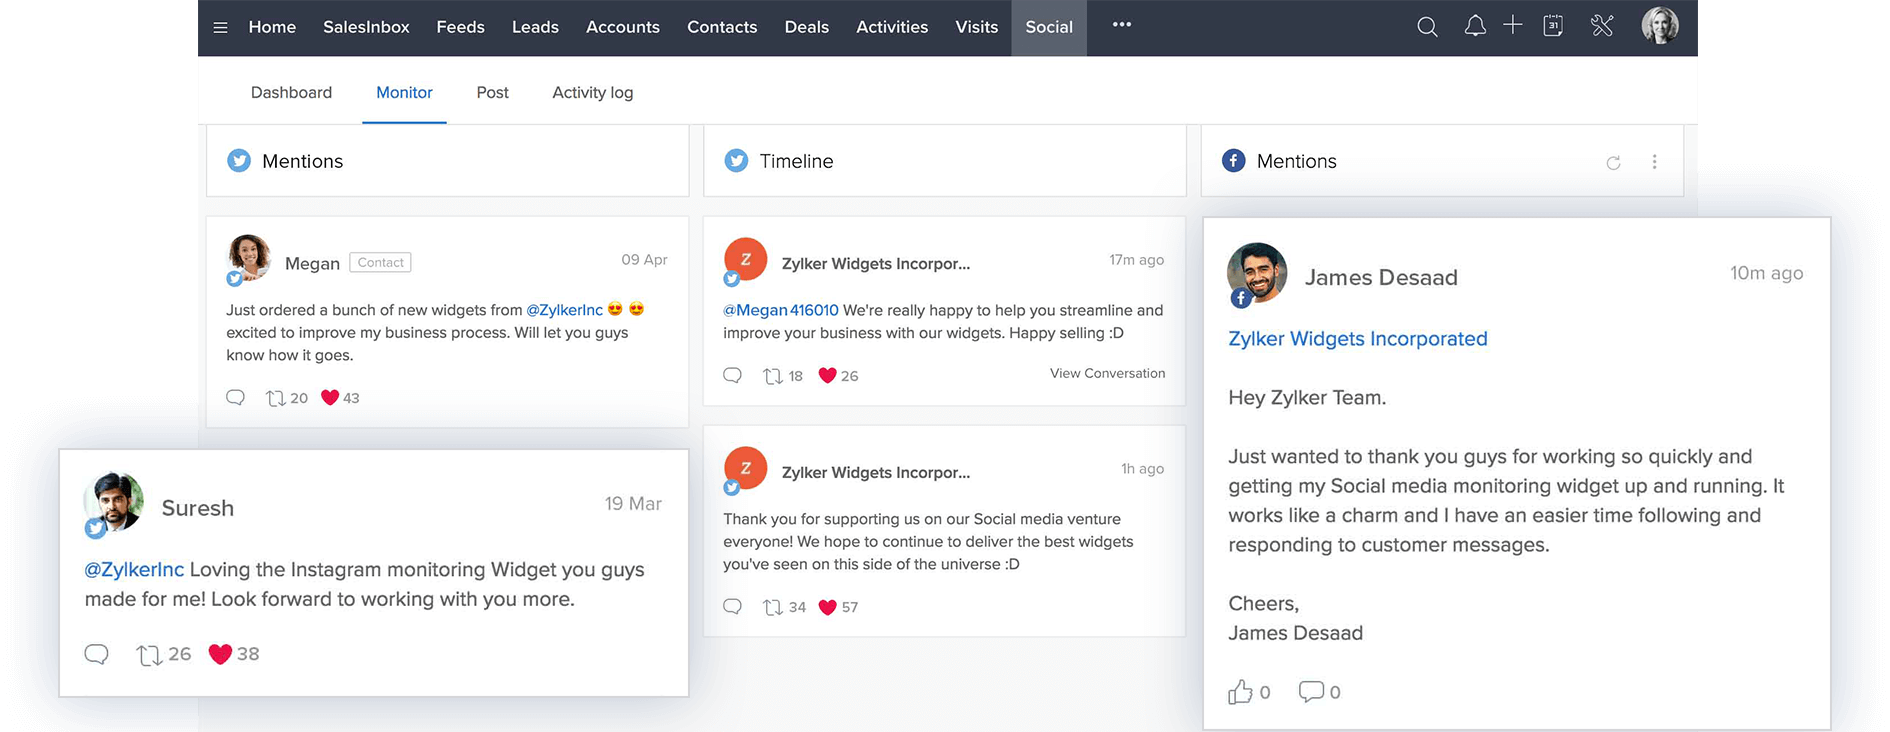Open the Deals module
The height and width of the screenshot is (732, 1890).
[x=807, y=27]
